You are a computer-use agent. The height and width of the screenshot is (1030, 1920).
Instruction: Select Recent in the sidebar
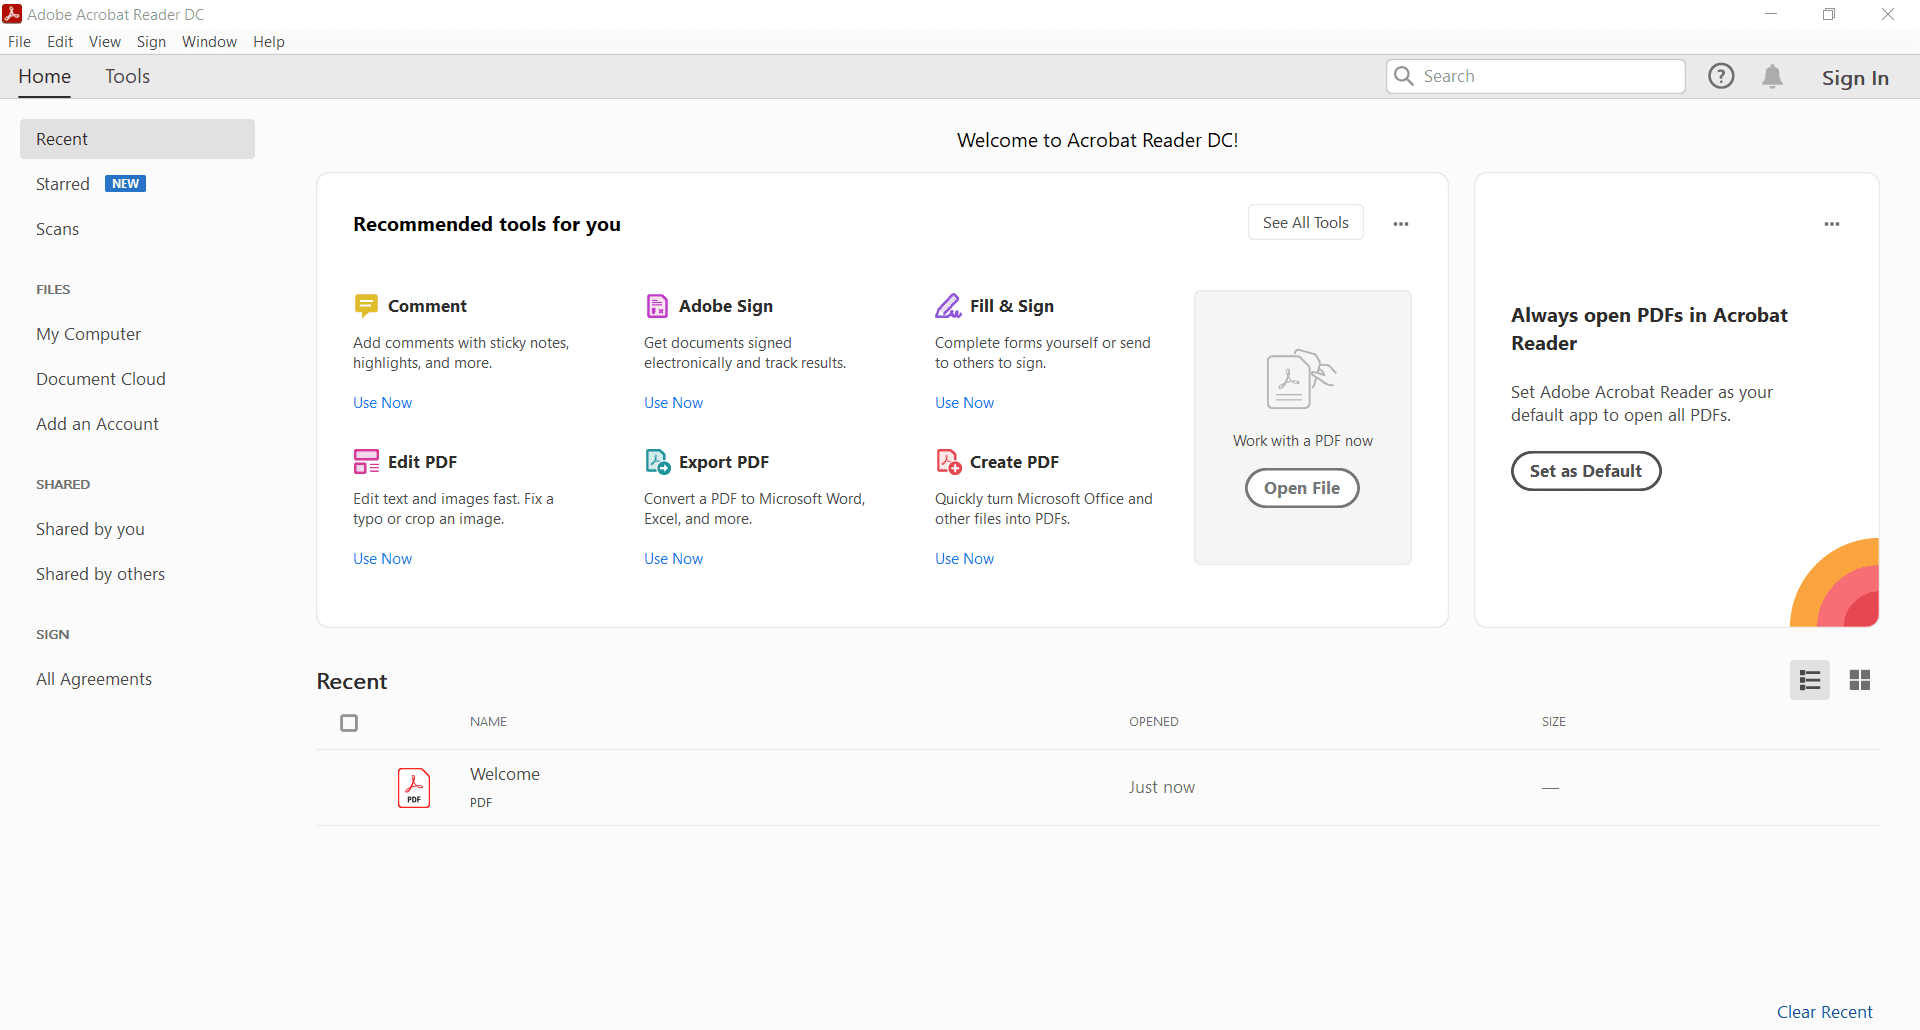[x=137, y=139]
